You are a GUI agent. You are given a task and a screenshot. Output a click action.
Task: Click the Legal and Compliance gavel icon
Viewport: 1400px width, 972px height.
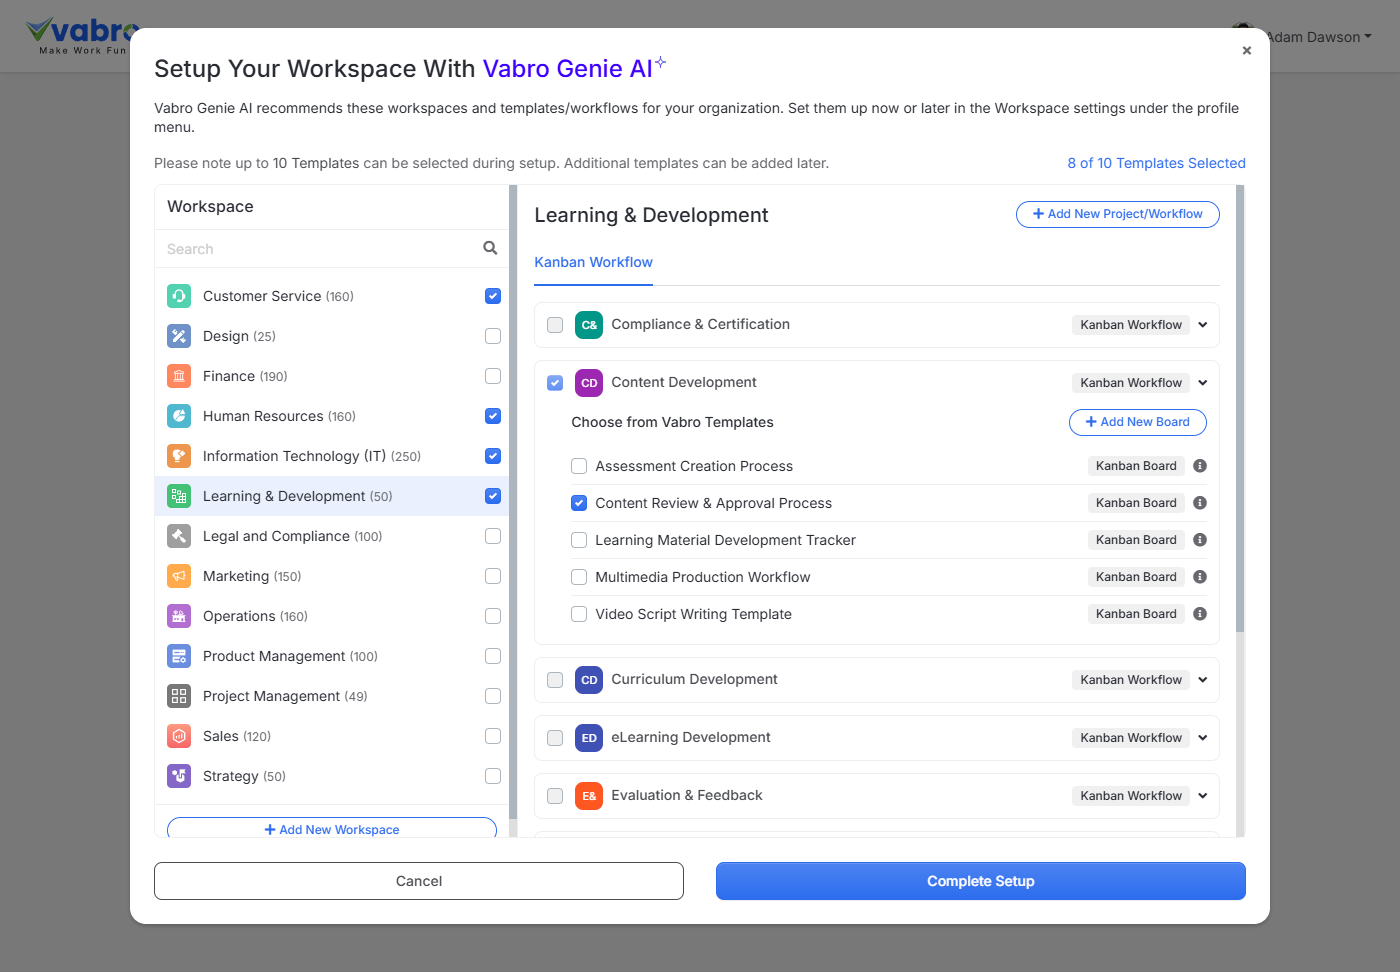pyautogui.click(x=179, y=536)
